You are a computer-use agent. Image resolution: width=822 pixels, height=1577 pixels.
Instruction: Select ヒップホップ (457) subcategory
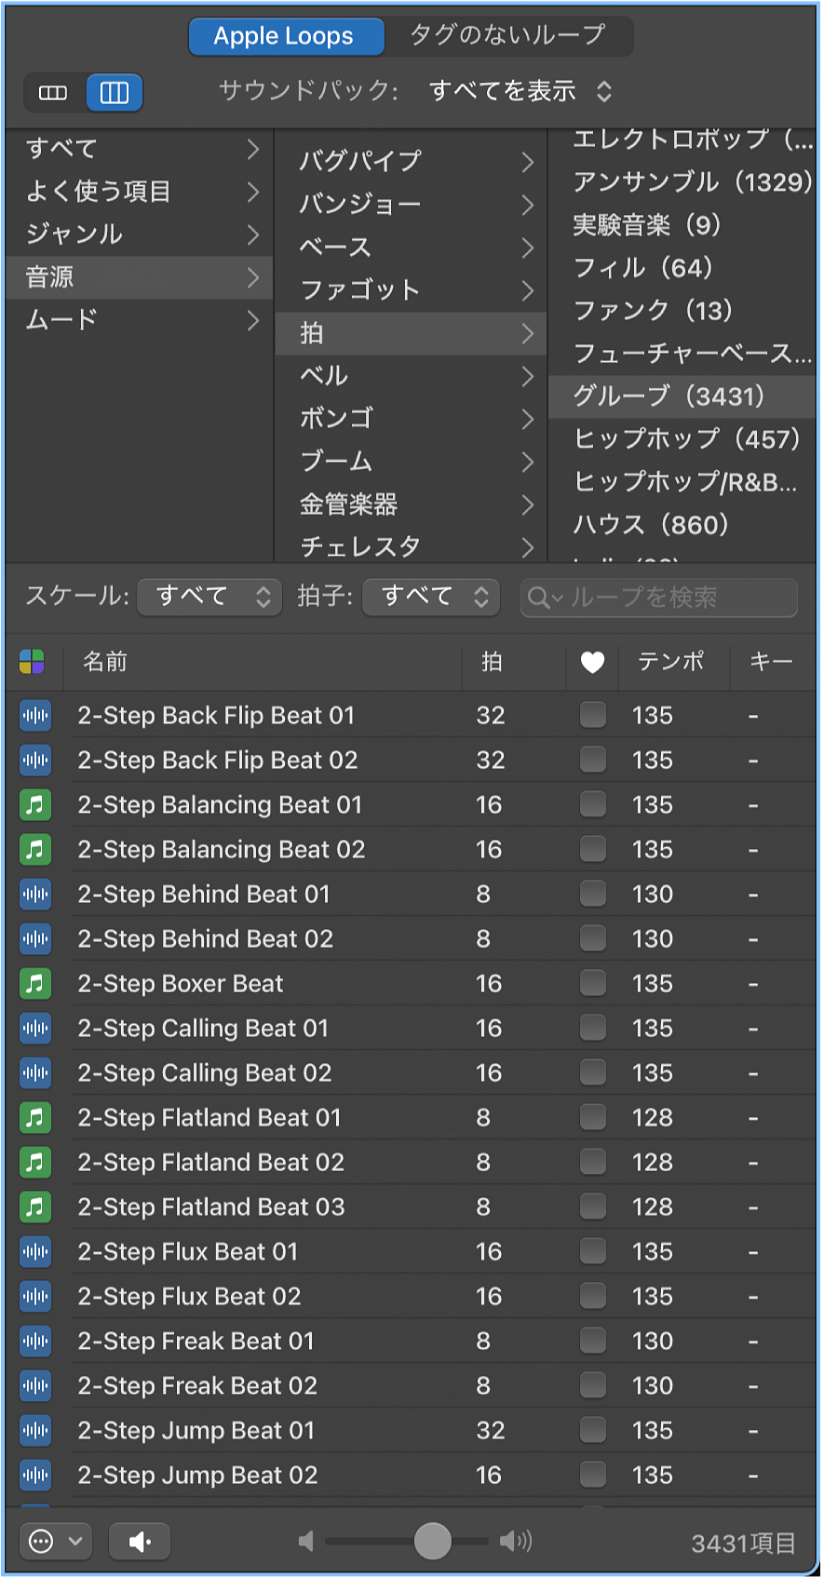click(682, 439)
